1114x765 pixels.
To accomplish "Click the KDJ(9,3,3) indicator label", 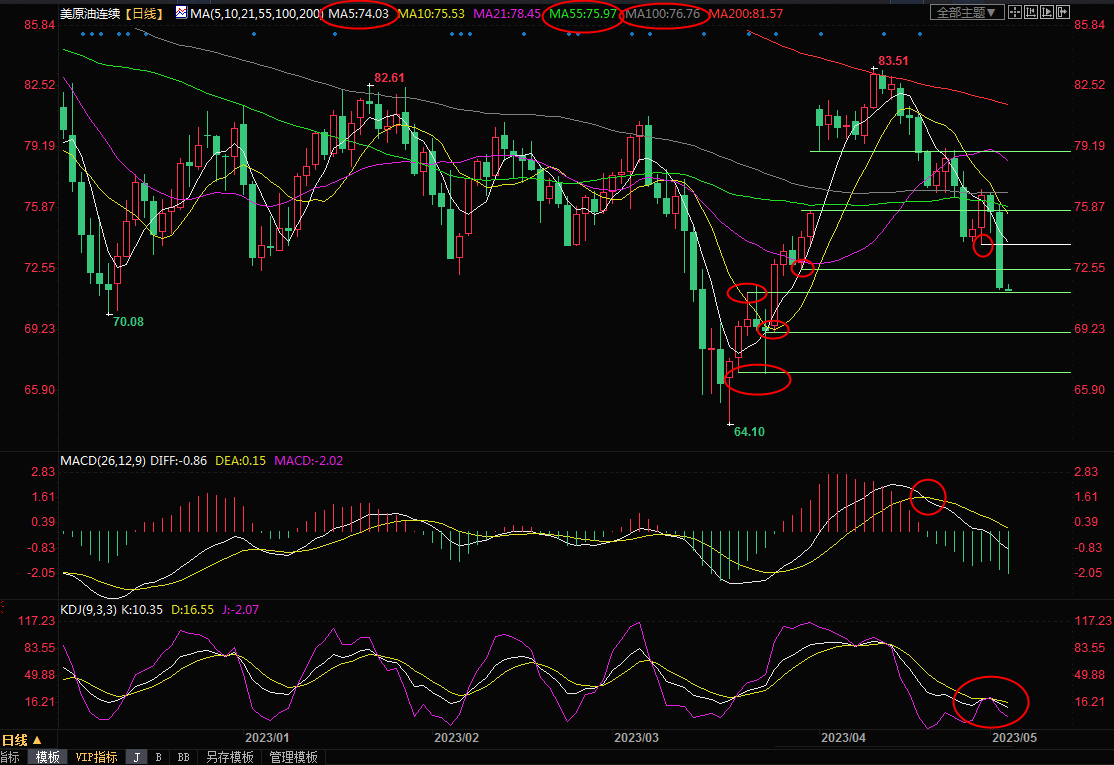I will pyautogui.click(x=89, y=608).
